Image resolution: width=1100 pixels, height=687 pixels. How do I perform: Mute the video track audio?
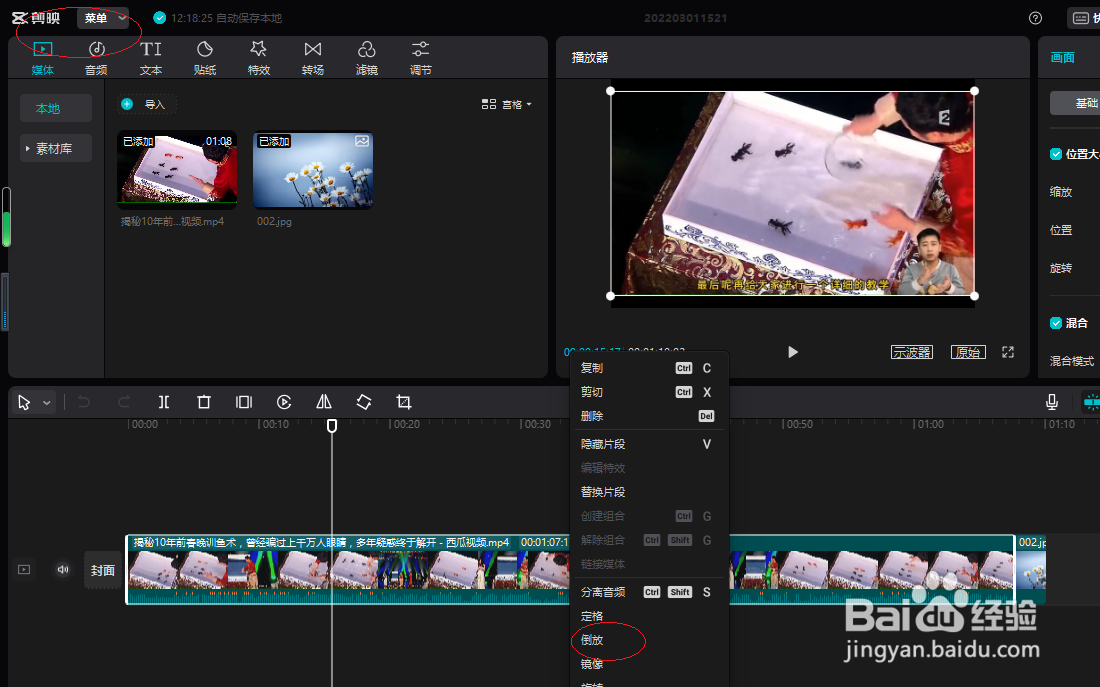pyautogui.click(x=63, y=569)
